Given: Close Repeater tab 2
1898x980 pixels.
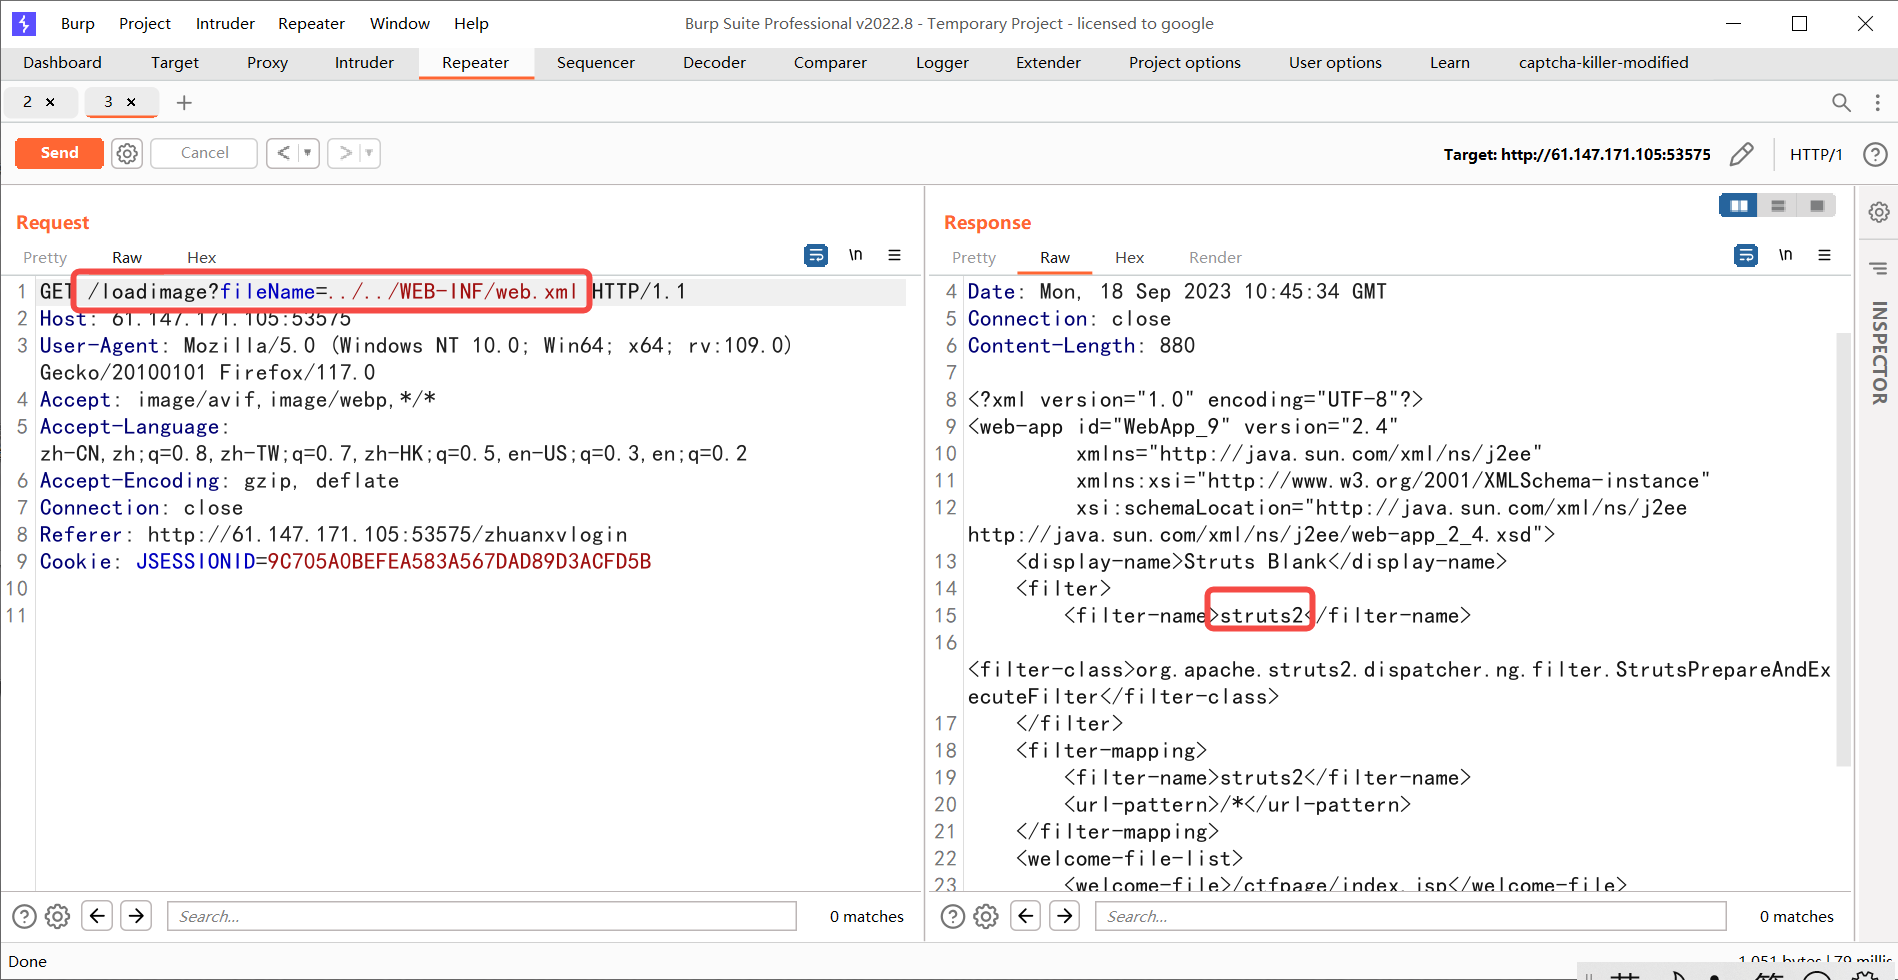Looking at the screenshot, I should click(50, 102).
